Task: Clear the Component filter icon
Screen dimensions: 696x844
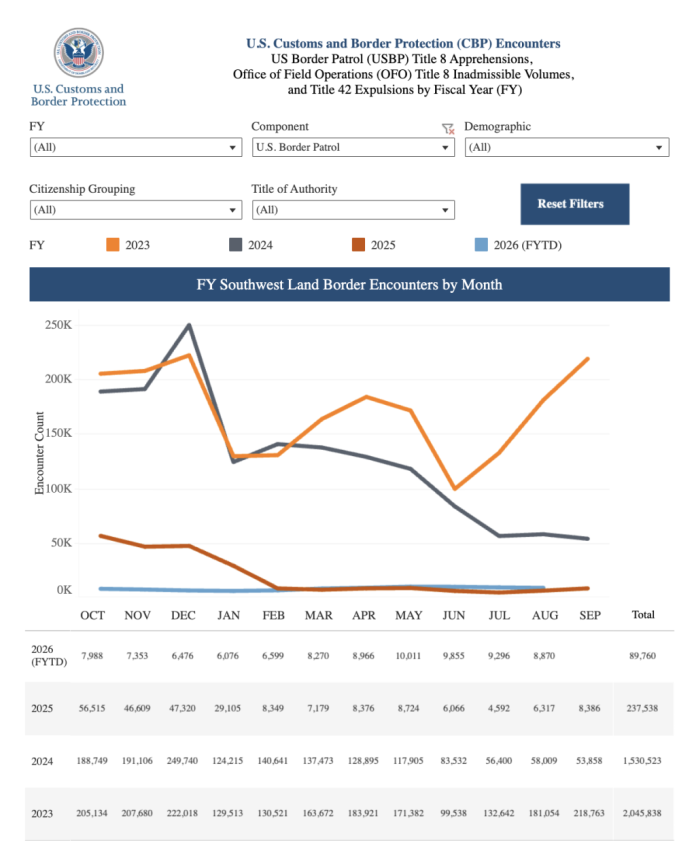Action: click(x=448, y=129)
